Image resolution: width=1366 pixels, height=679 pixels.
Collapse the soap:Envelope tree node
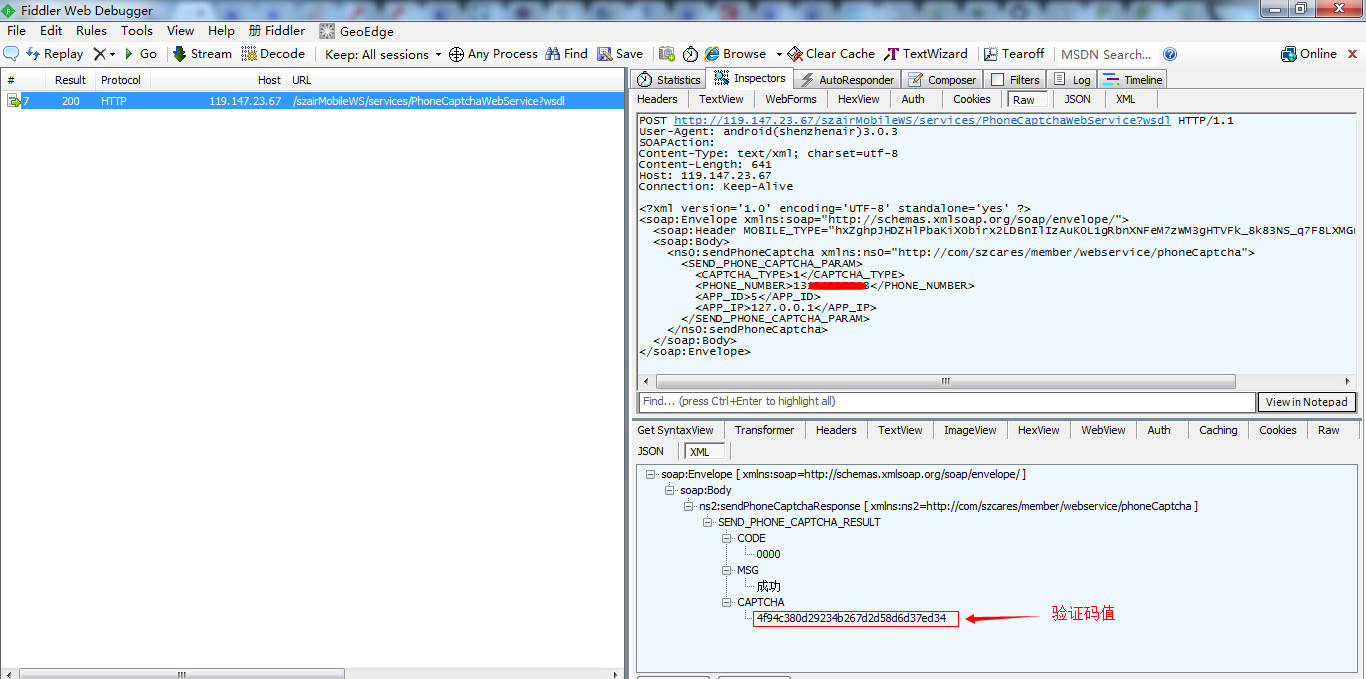tap(651, 474)
